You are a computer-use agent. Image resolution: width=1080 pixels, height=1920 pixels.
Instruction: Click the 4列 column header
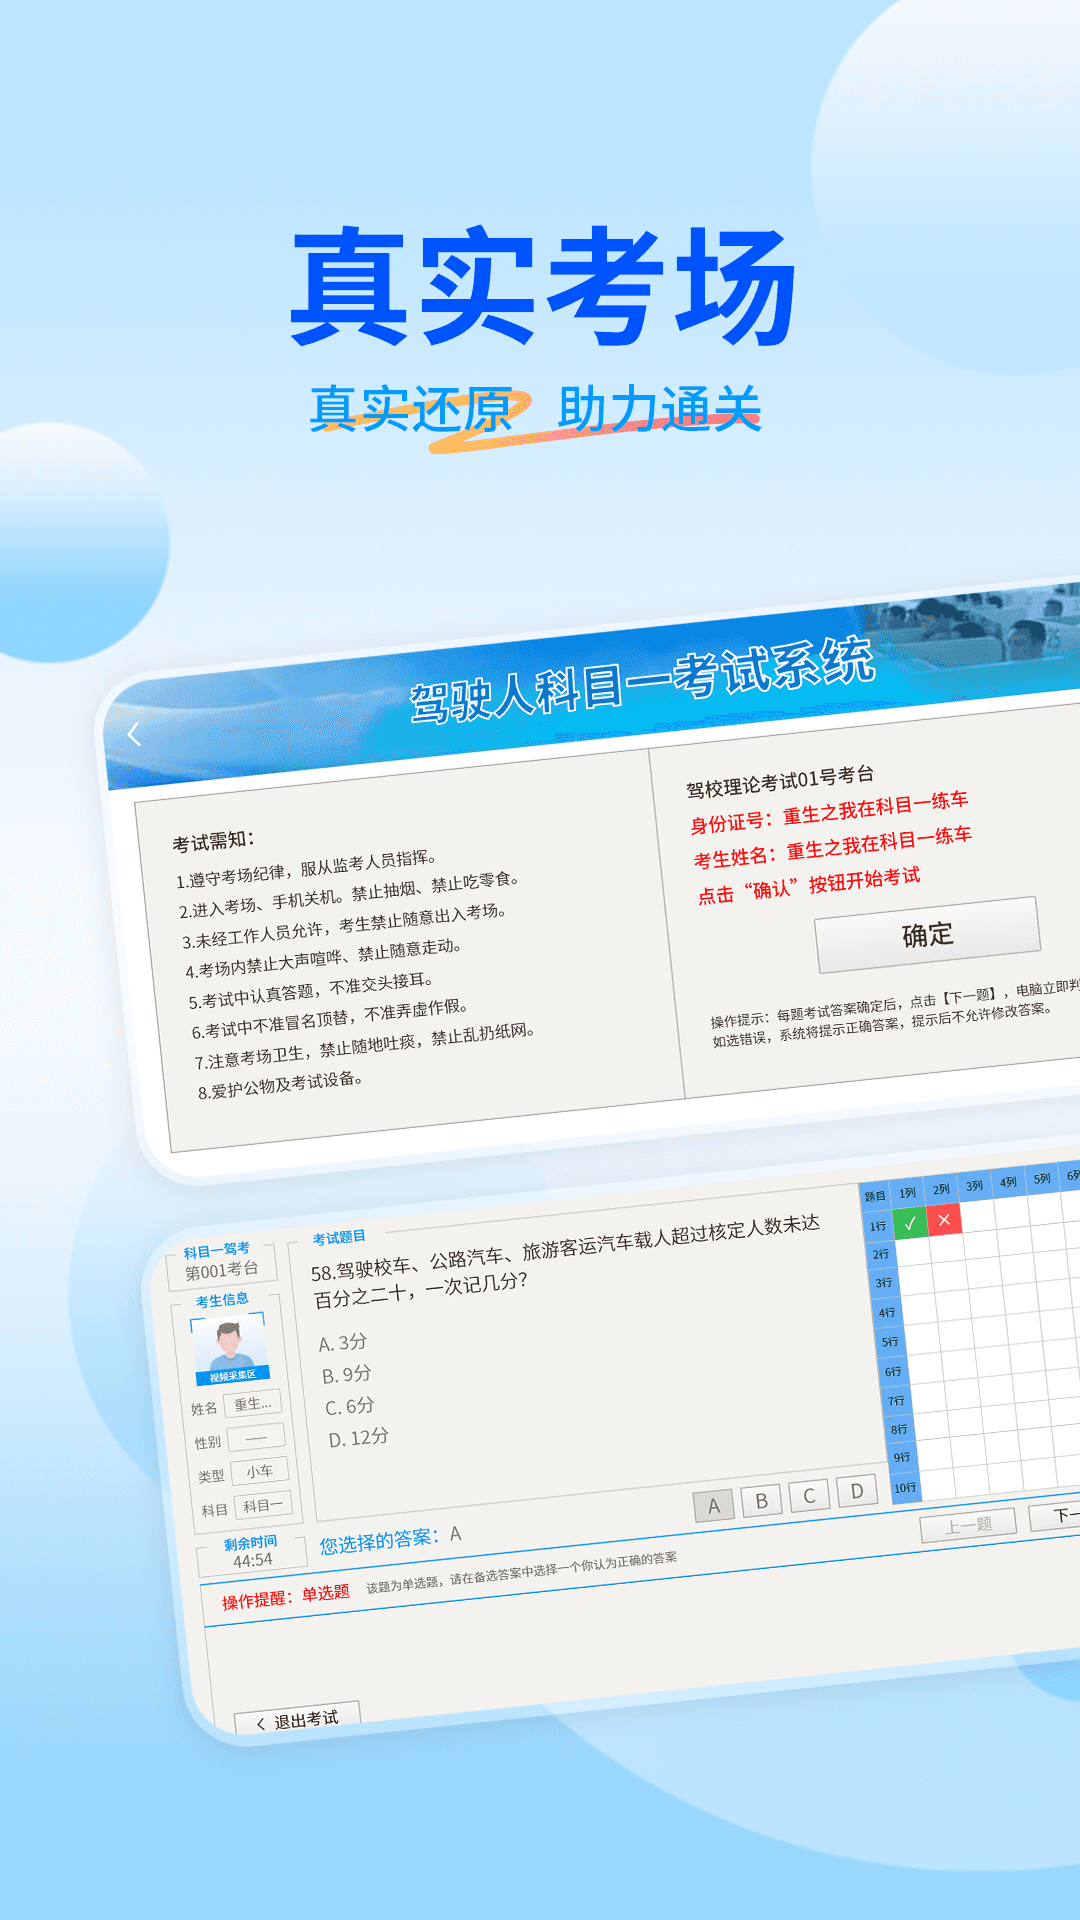pos(1008,1182)
